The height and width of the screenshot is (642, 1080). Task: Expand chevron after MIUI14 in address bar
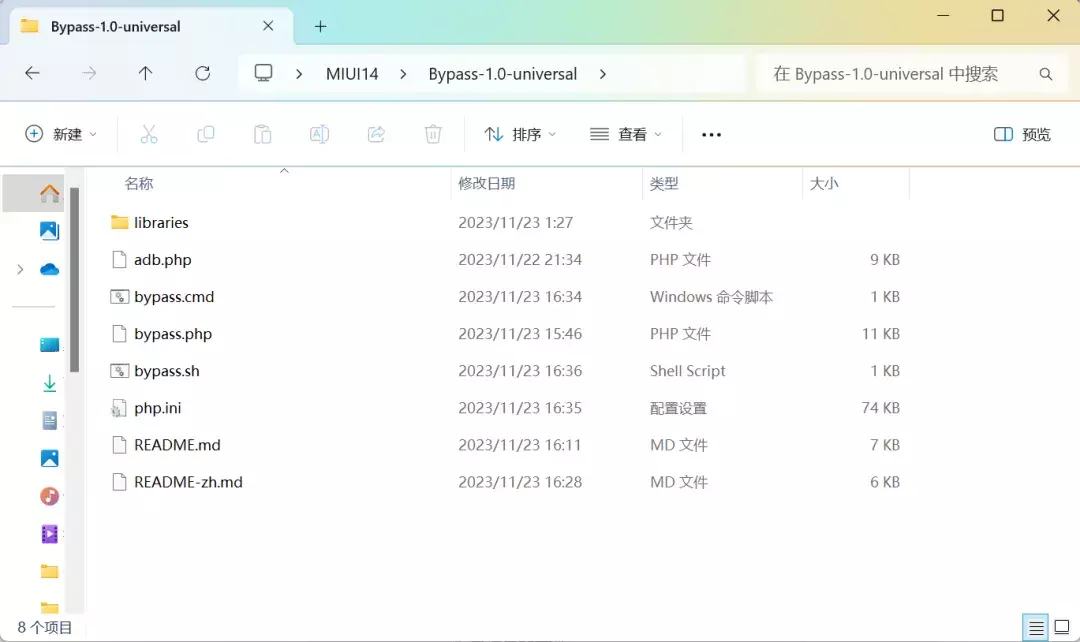(403, 74)
